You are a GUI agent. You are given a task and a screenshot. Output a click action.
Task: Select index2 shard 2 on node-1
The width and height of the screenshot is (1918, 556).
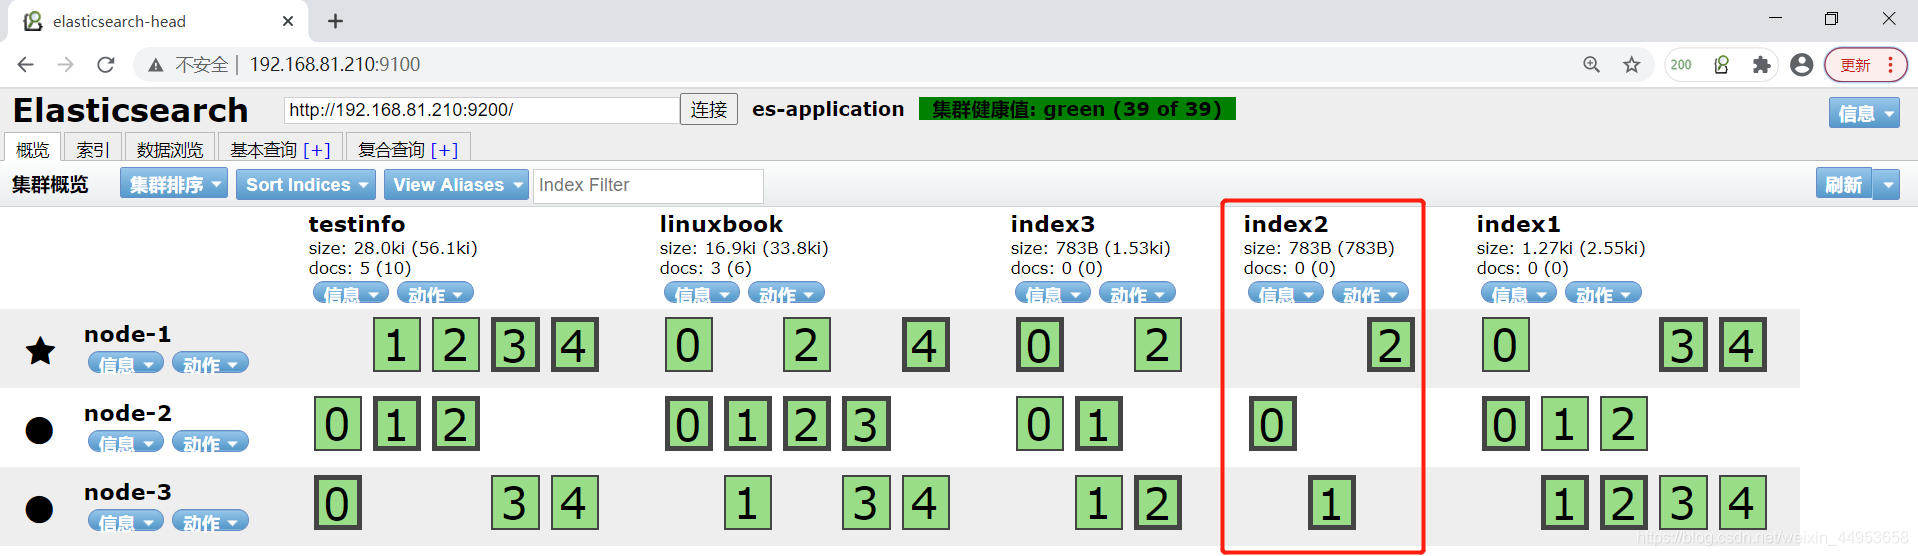pos(1390,345)
